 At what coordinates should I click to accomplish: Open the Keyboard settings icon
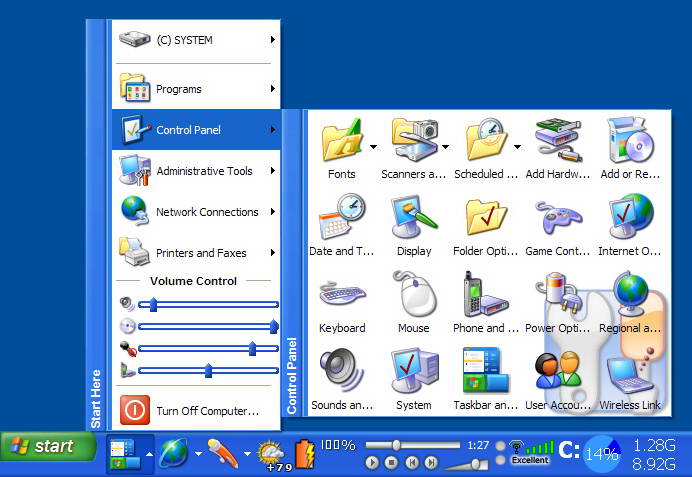(342, 293)
